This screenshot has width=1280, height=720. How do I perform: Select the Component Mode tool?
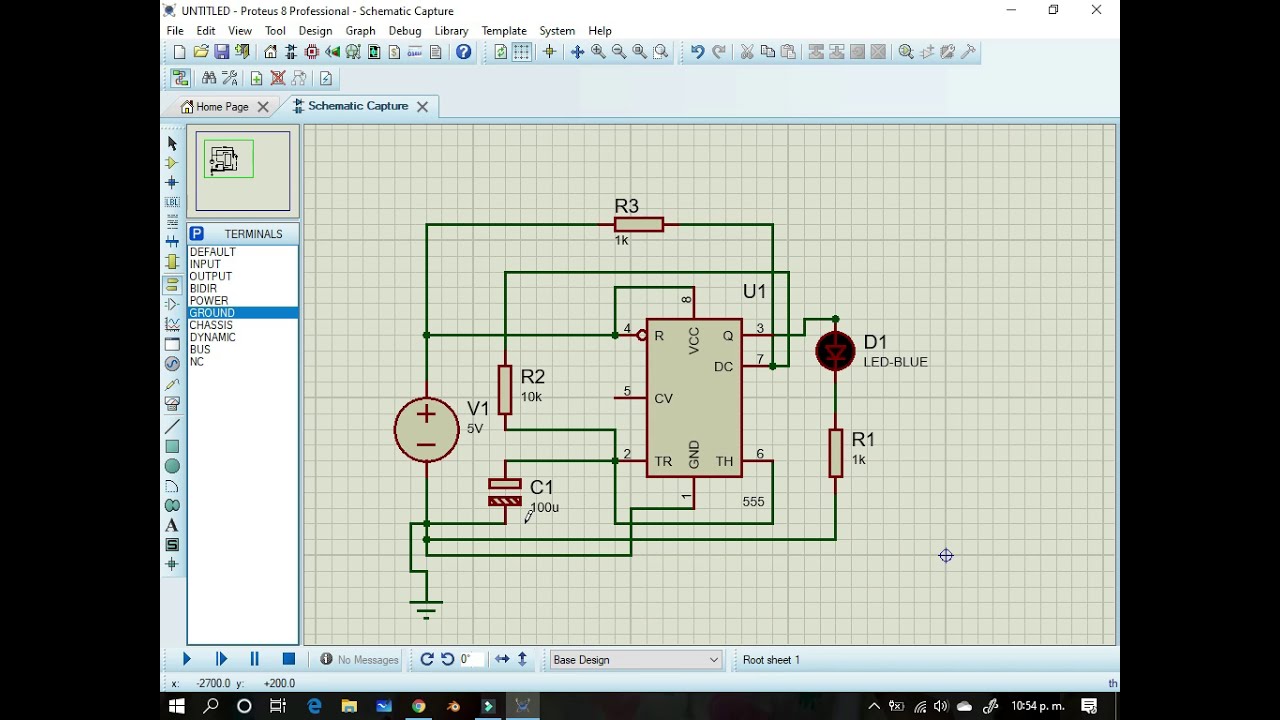[x=172, y=163]
